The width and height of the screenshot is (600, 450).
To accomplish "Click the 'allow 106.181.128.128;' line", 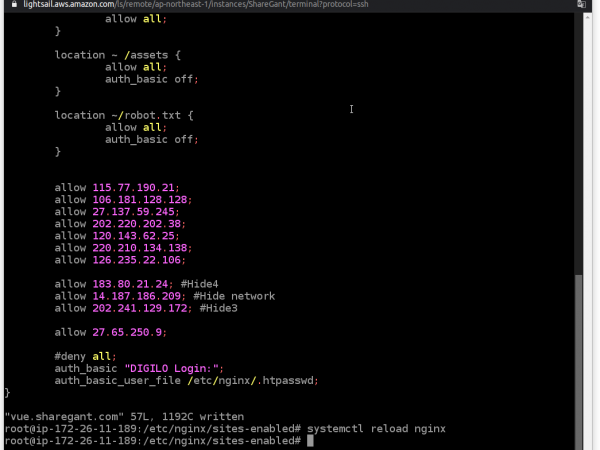I will click(x=122, y=199).
